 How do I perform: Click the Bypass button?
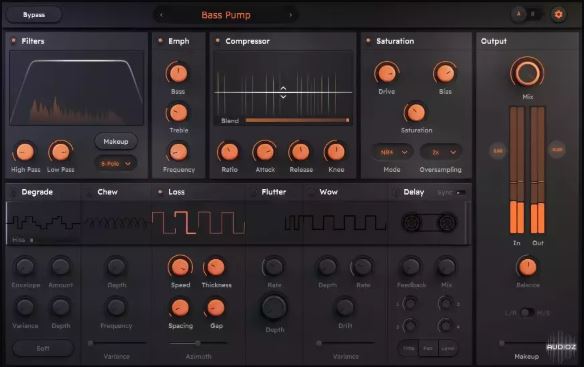tap(34, 15)
